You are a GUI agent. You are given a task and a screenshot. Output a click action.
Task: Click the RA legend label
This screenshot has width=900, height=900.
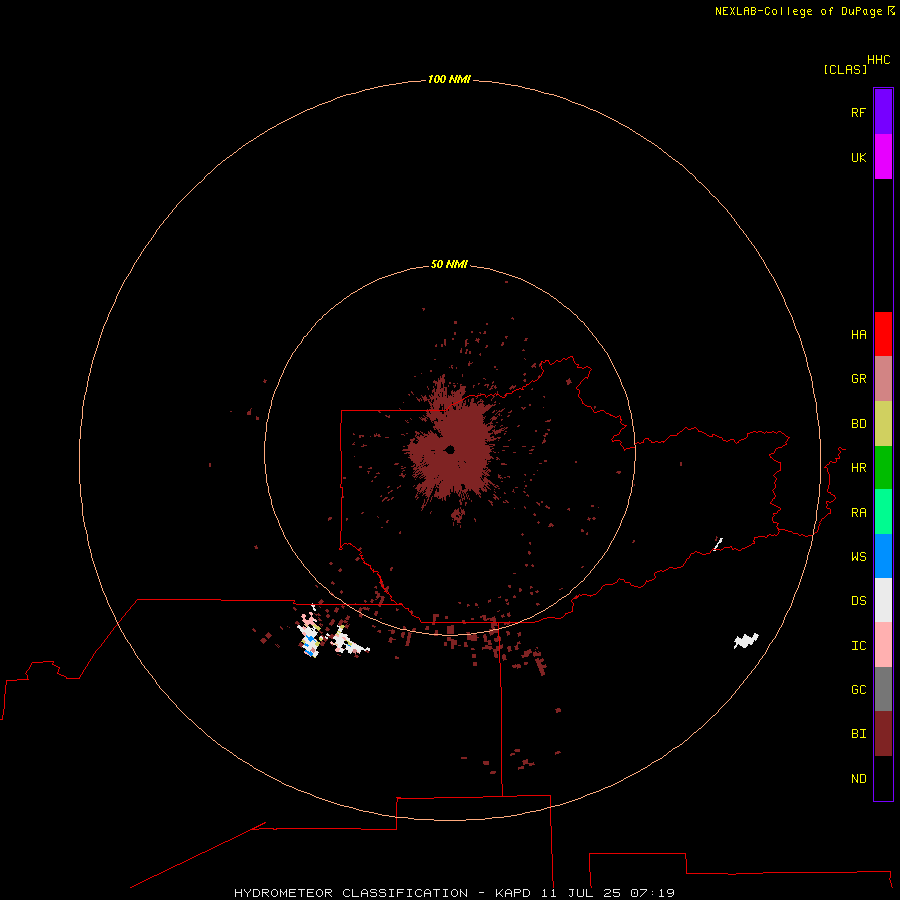click(858, 513)
